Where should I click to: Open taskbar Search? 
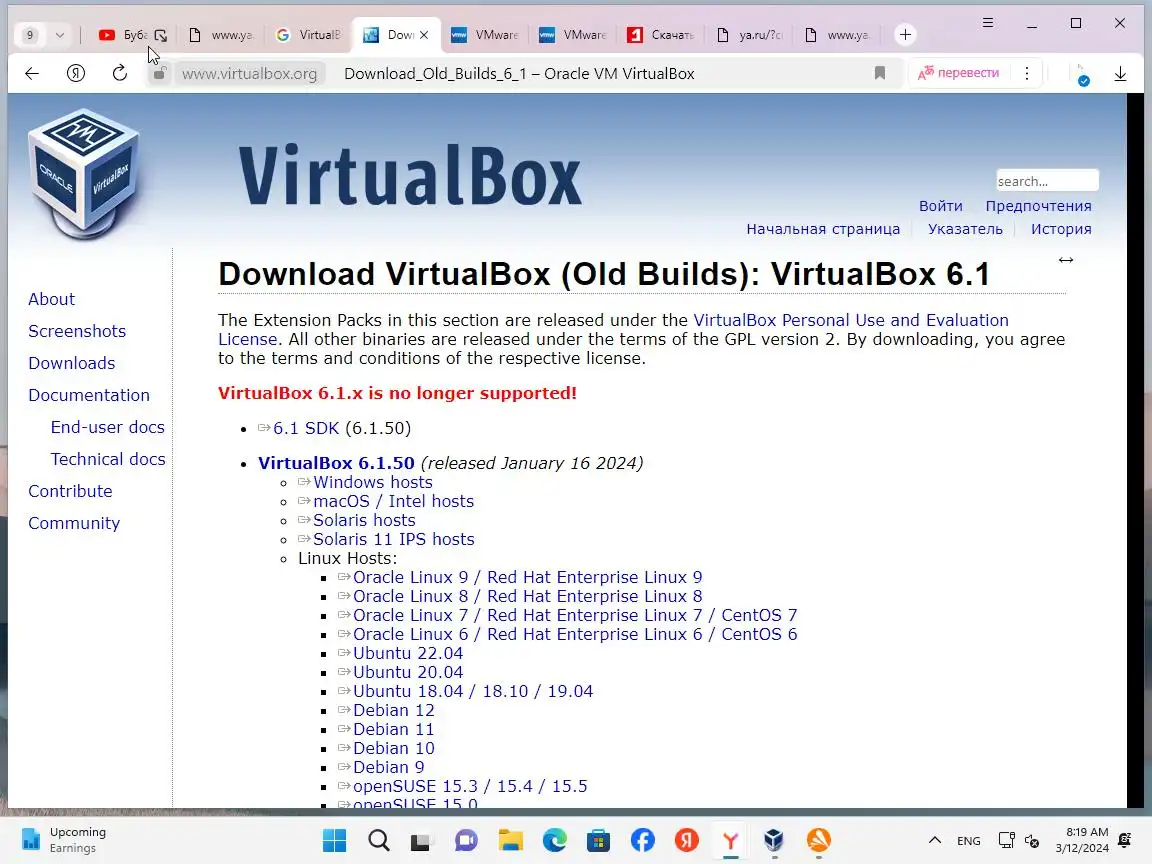coord(379,840)
